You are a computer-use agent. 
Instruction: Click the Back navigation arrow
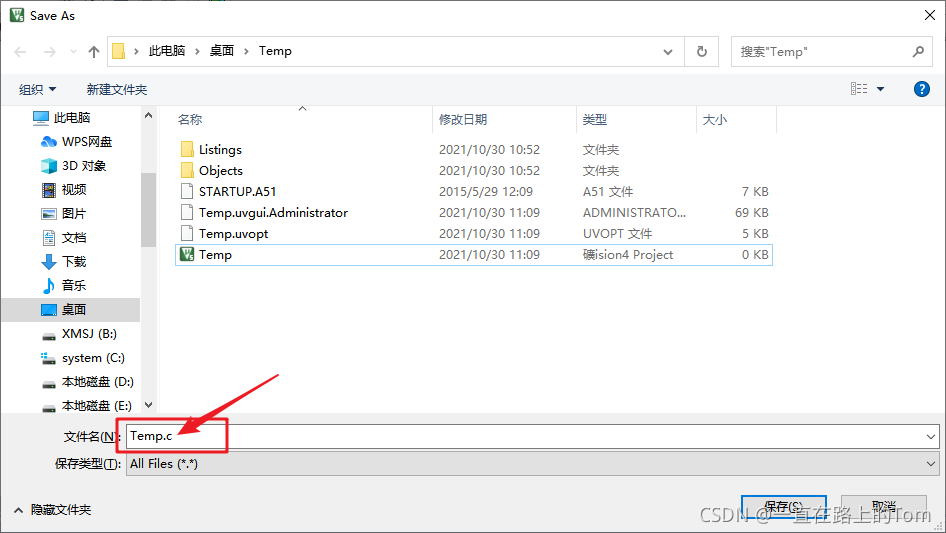pyautogui.click(x=21, y=52)
